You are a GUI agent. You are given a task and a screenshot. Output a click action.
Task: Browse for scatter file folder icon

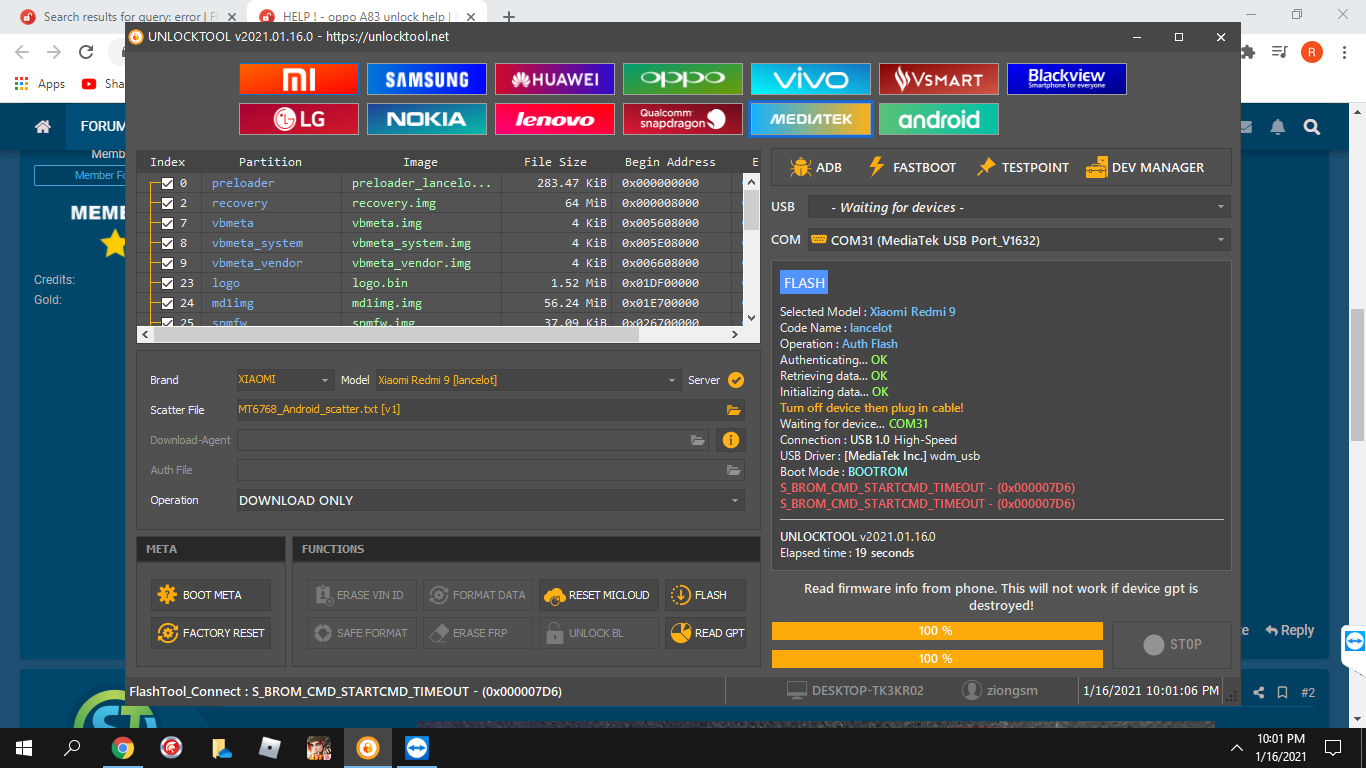click(x=734, y=410)
